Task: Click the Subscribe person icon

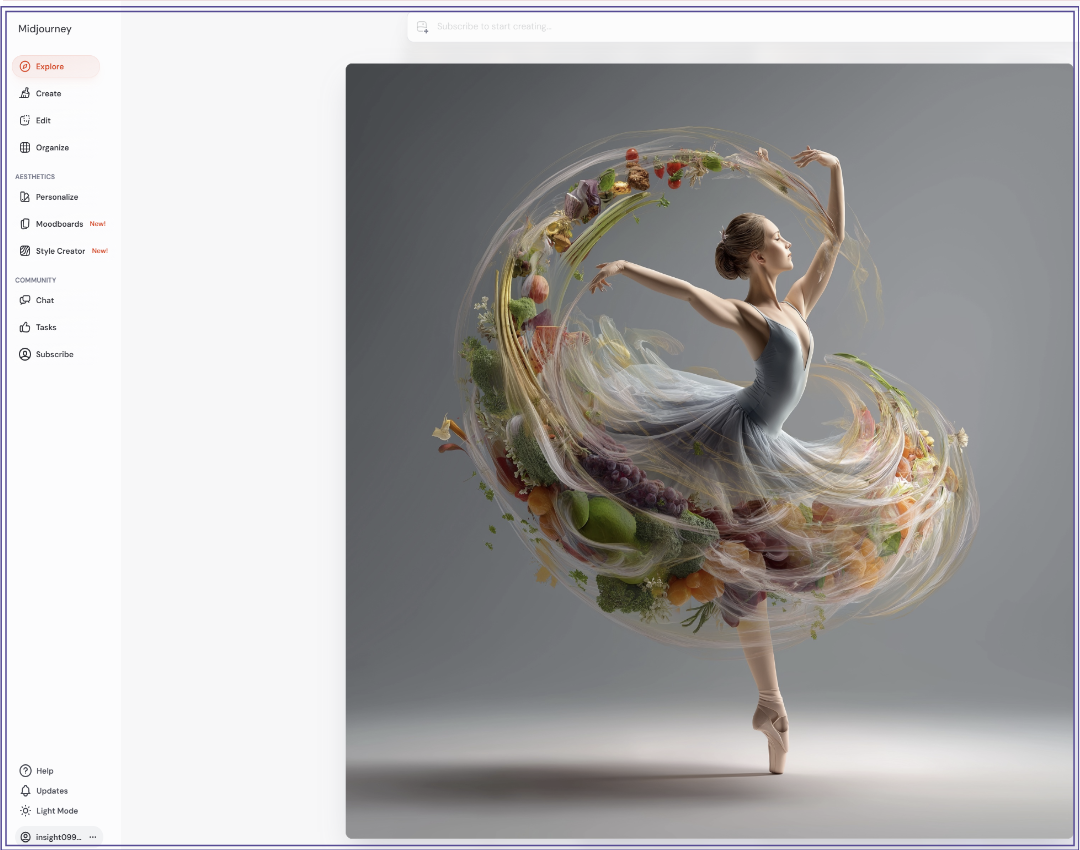Action: point(25,354)
